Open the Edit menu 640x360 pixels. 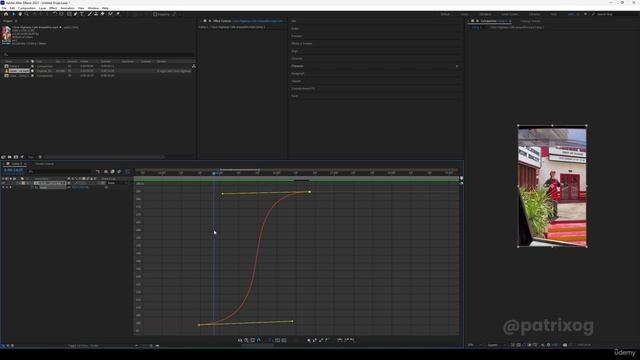click(x=12, y=8)
